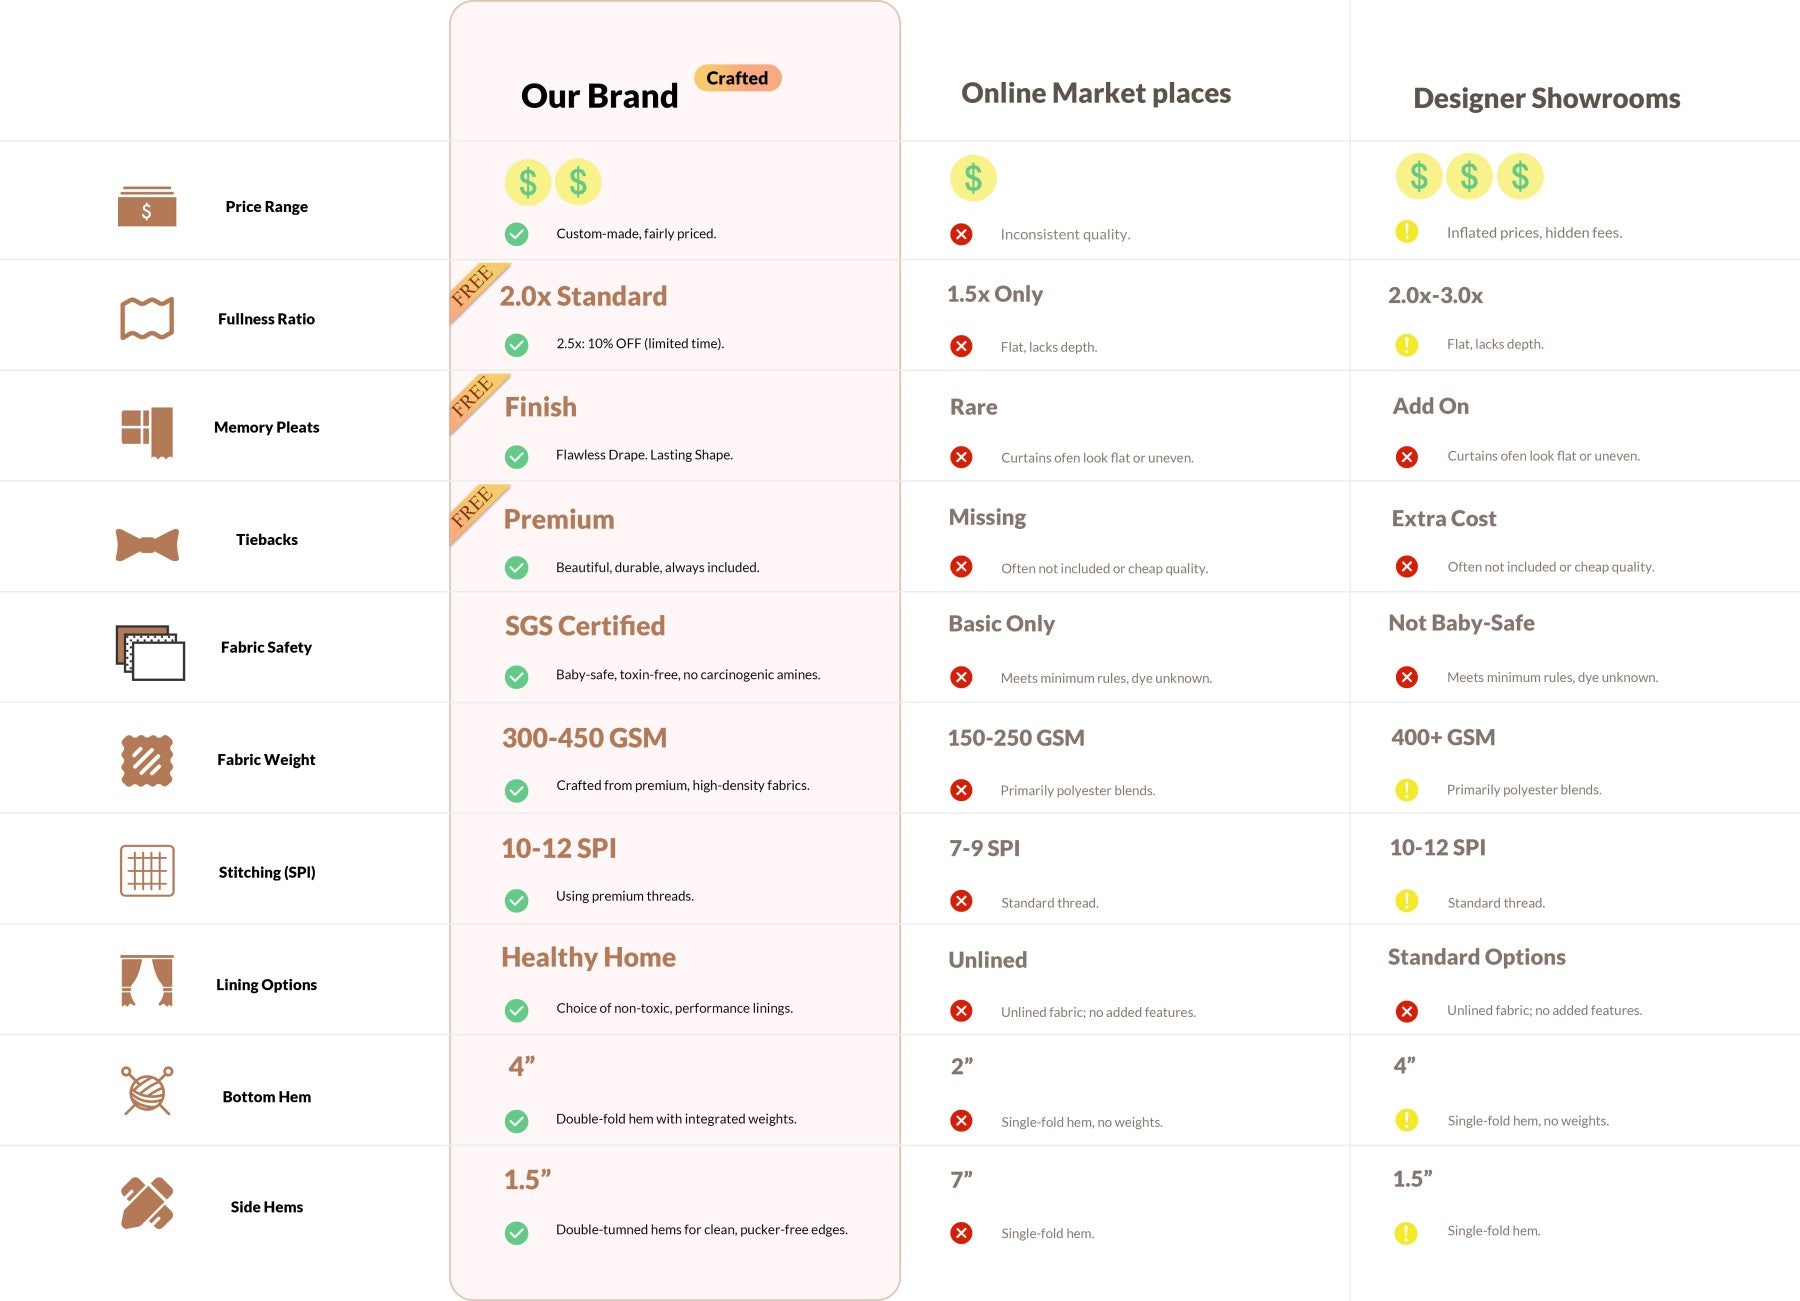Click the Price Range money icon
Screen dimensions: 1800x1301
tap(147, 206)
